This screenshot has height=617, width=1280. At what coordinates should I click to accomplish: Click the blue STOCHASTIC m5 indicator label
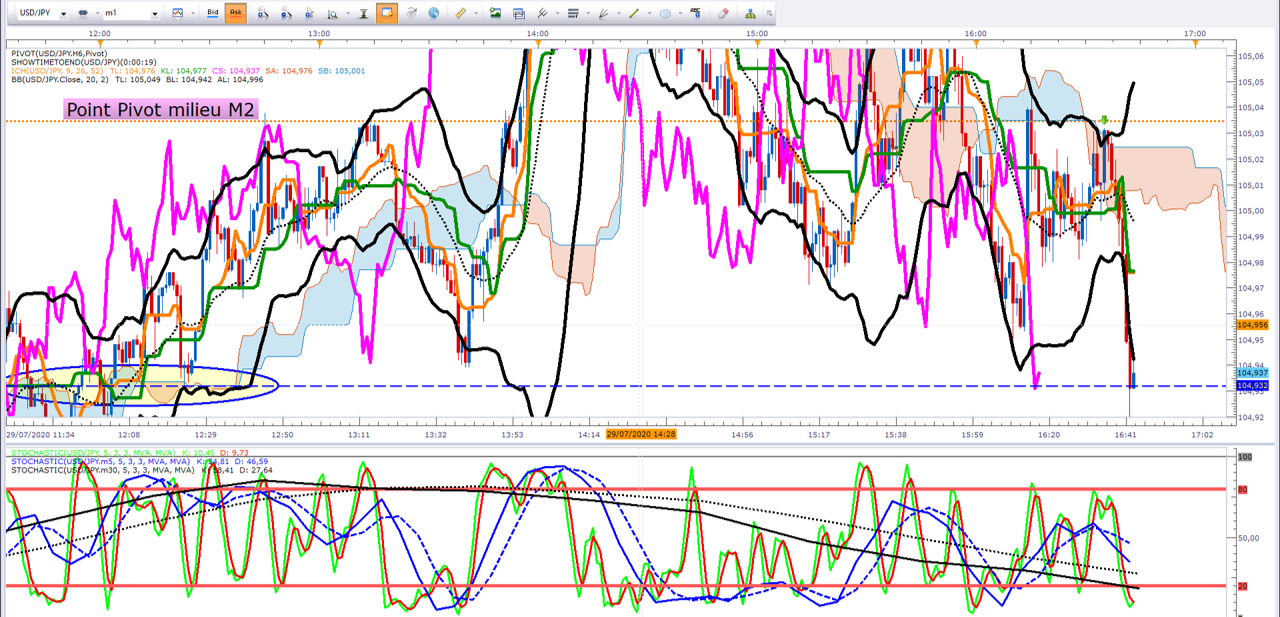pos(100,461)
